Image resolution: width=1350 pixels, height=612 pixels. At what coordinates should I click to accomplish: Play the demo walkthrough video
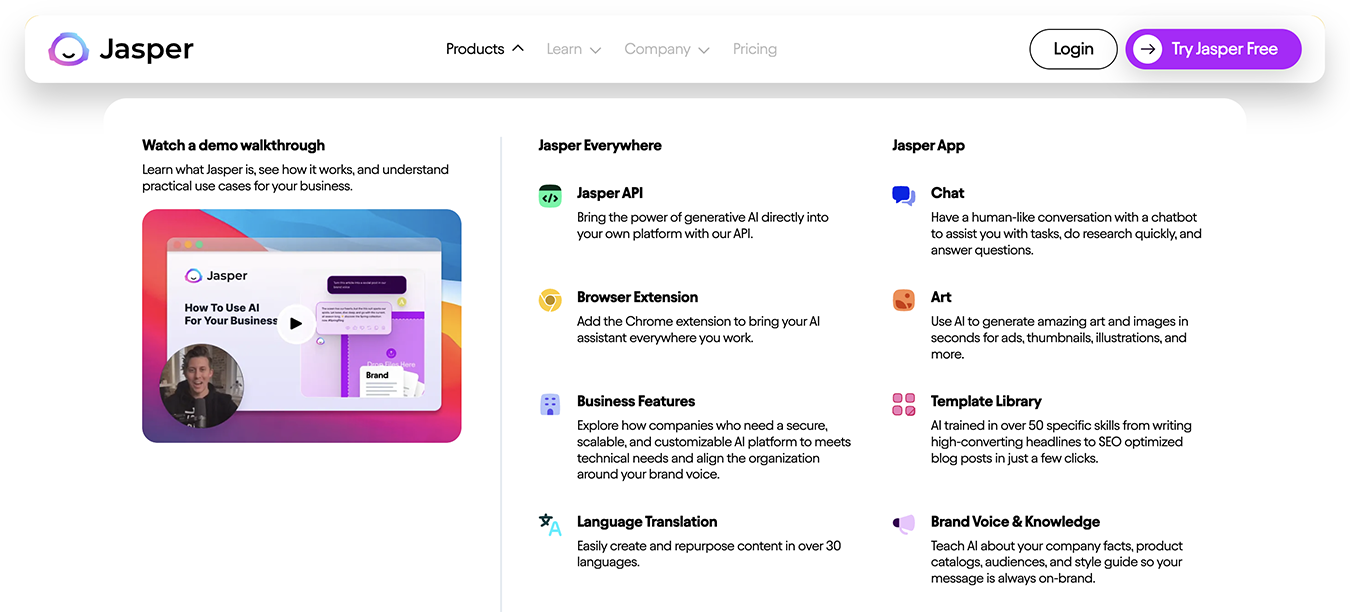295,323
